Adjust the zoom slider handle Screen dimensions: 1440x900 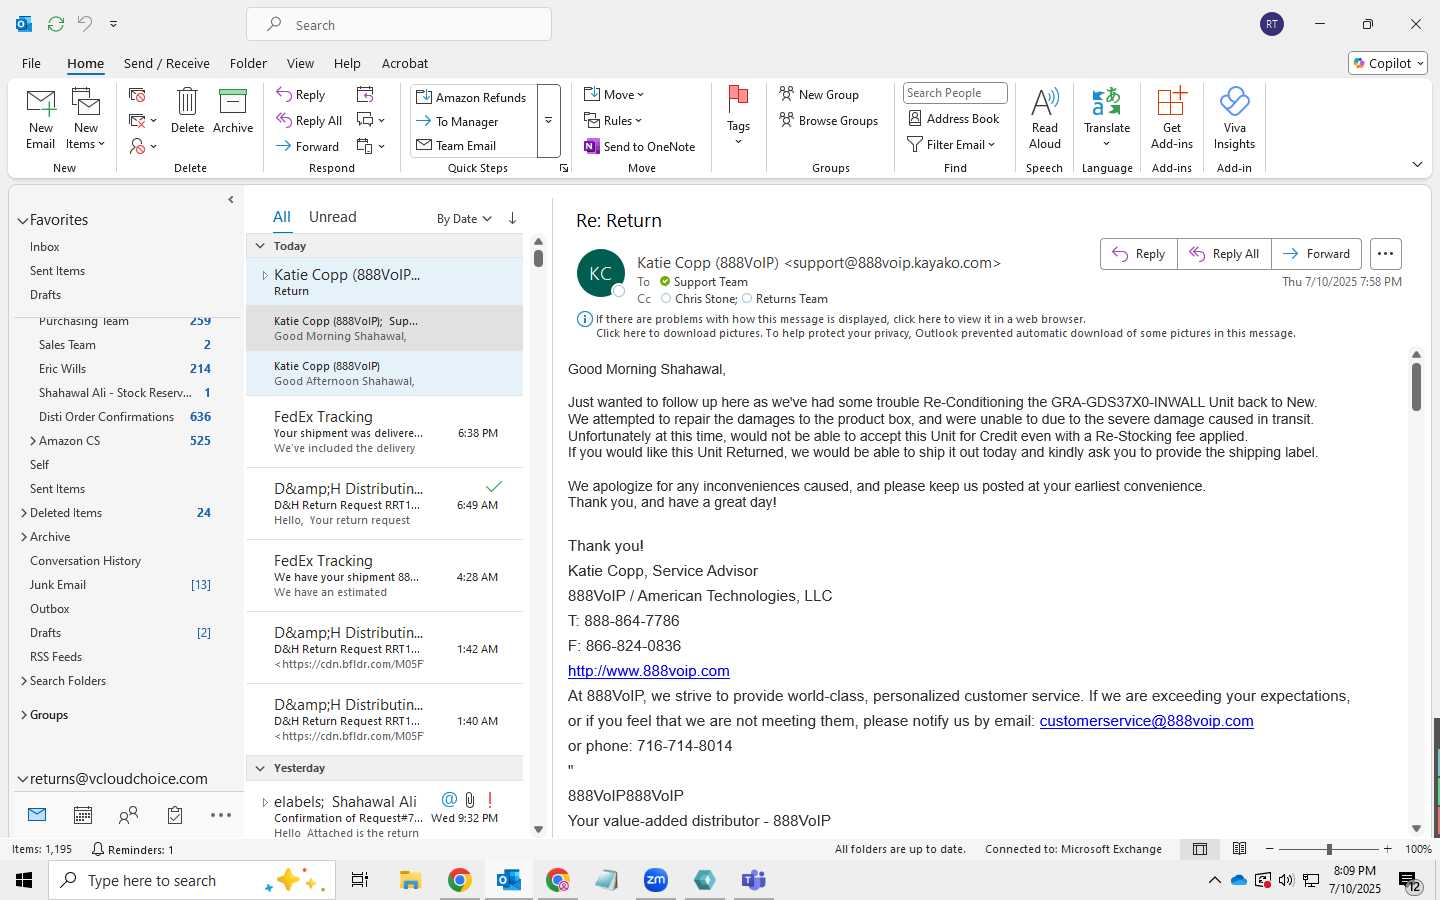pyautogui.click(x=1329, y=849)
